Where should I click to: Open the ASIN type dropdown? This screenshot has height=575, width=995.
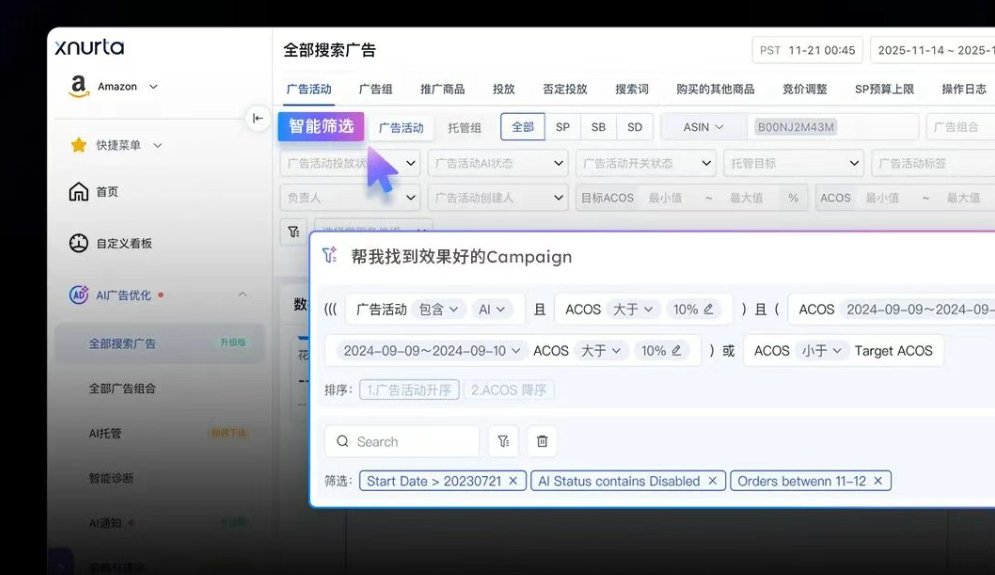tap(703, 127)
